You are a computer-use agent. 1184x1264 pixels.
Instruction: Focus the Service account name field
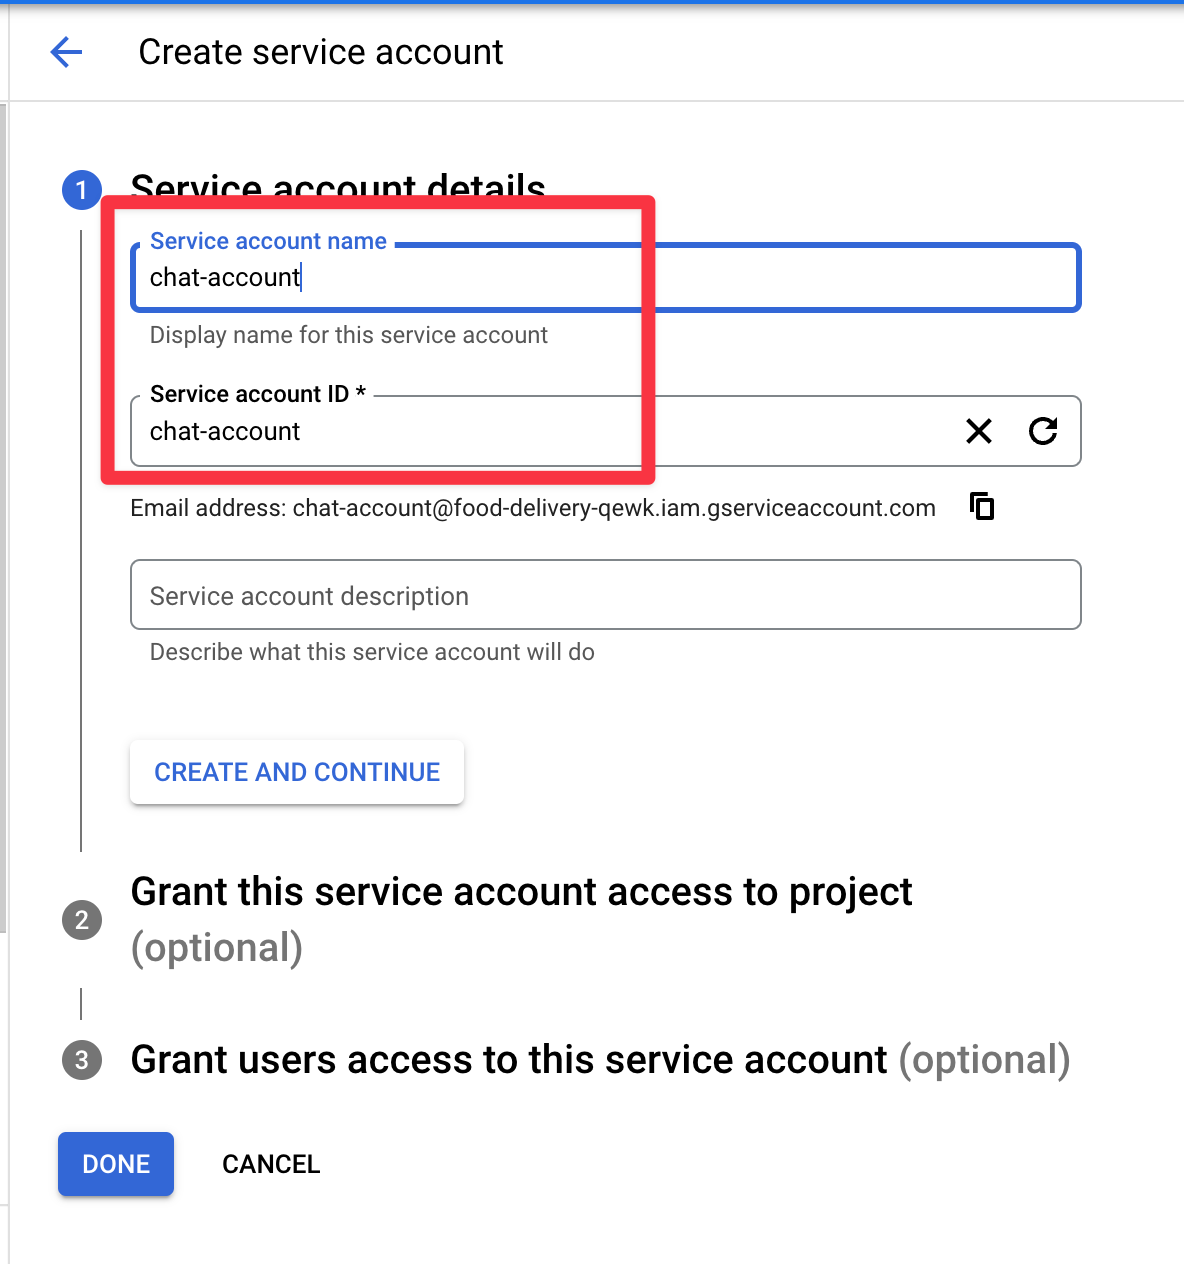coord(700,278)
